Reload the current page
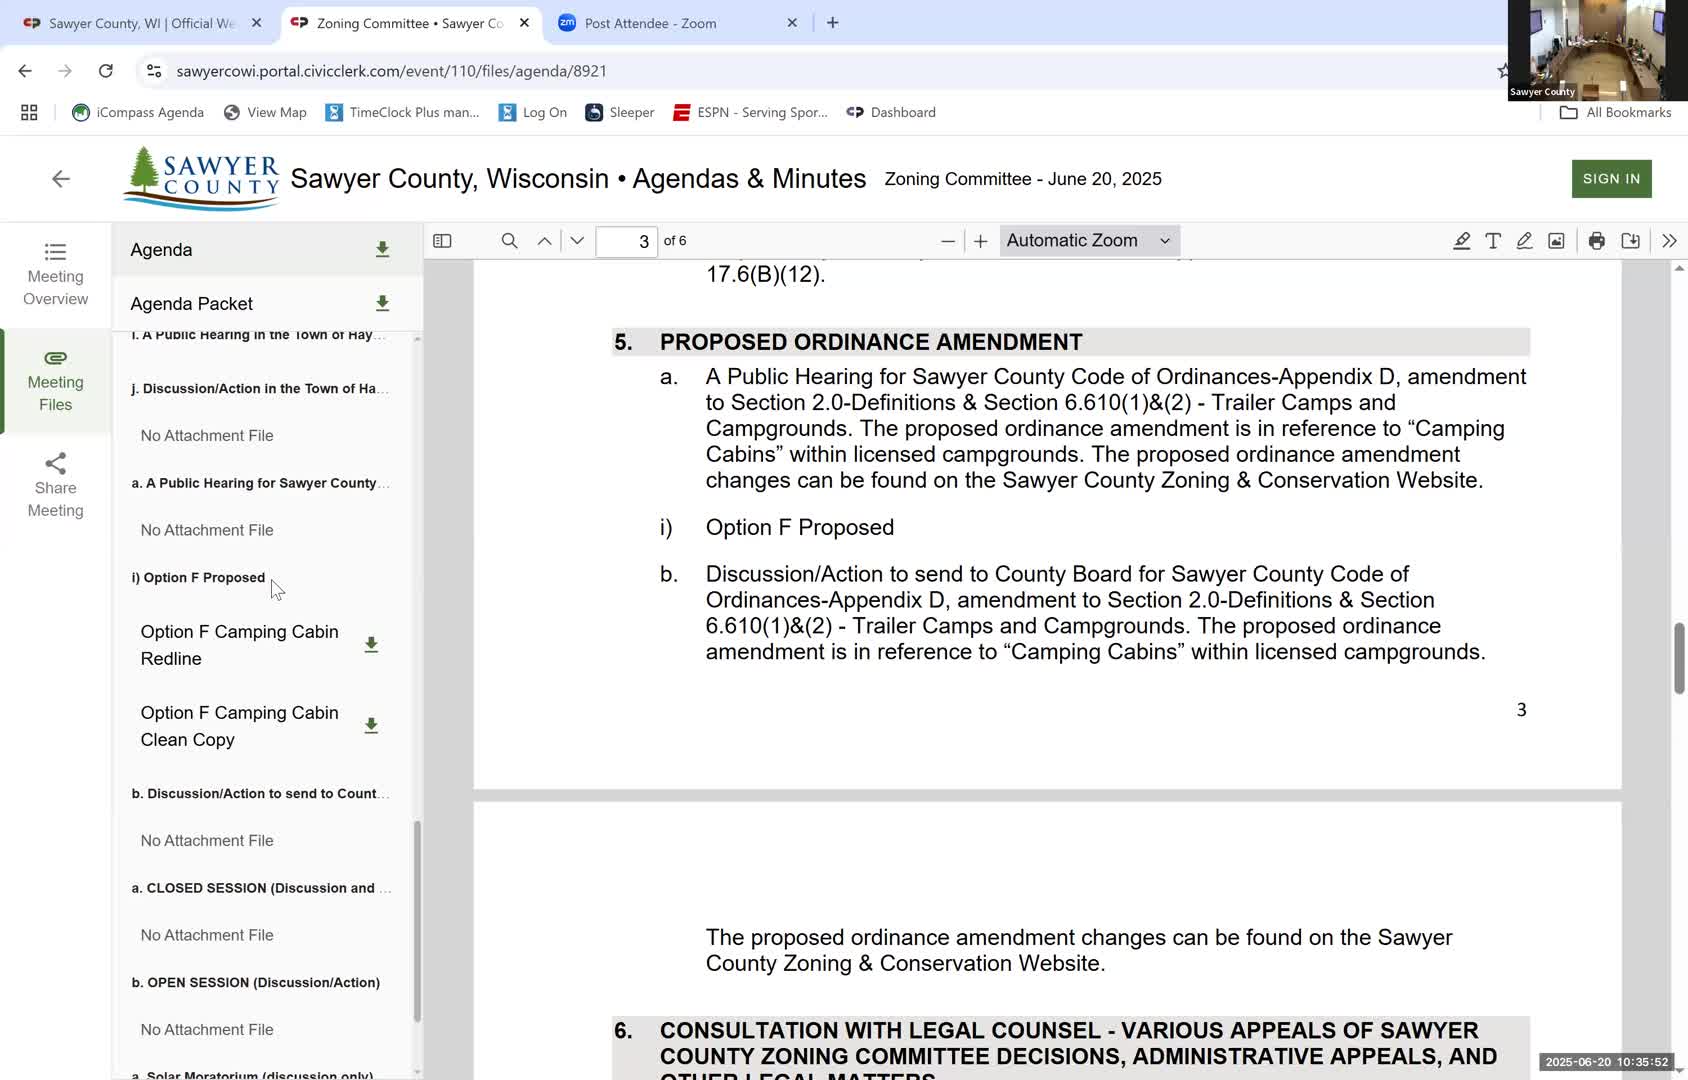 pyautogui.click(x=105, y=71)
